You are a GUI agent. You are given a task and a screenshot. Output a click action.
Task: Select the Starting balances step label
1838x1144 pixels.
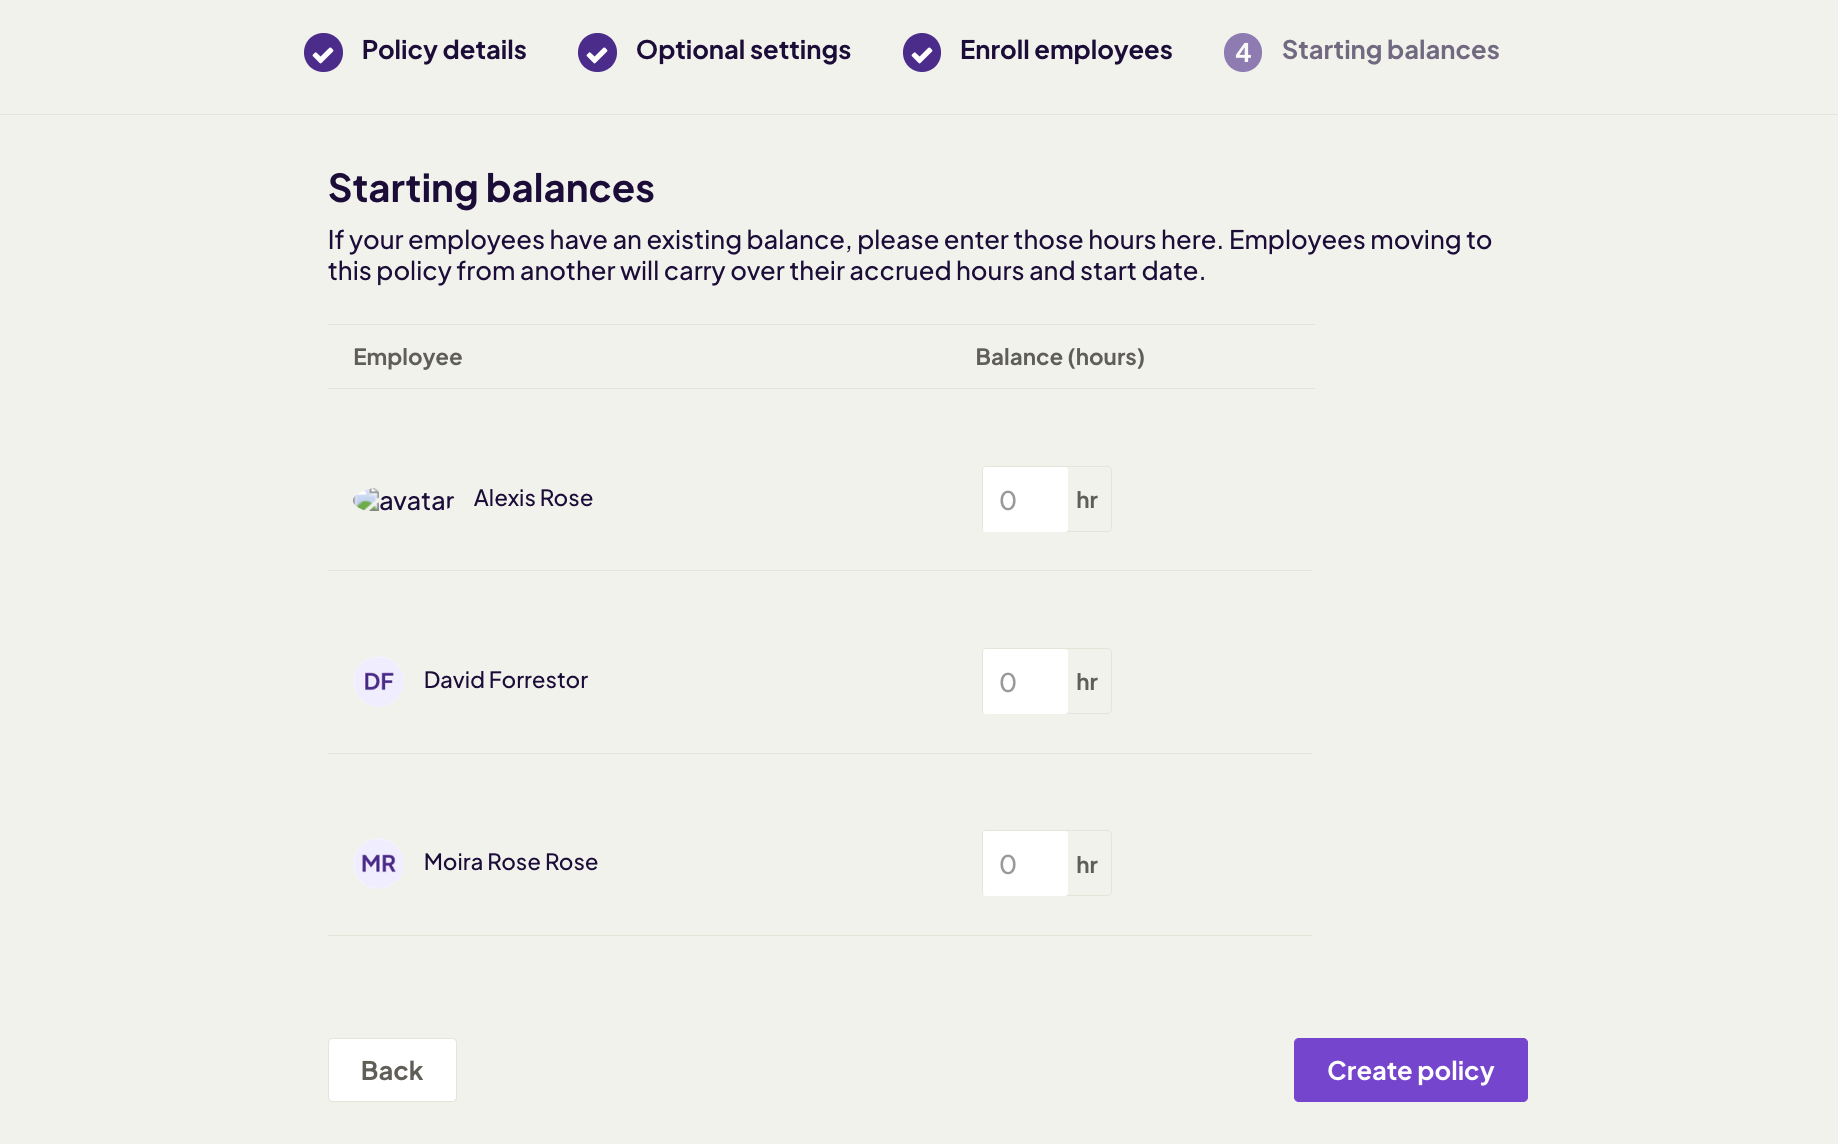pyautogui.click(x=1391, y=50)
